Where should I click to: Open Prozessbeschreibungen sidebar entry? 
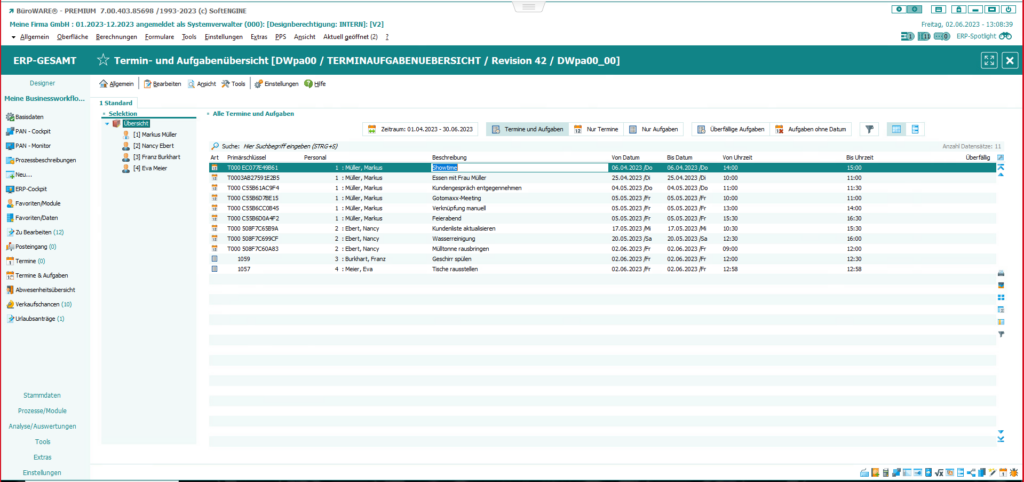tap(40, 160)
